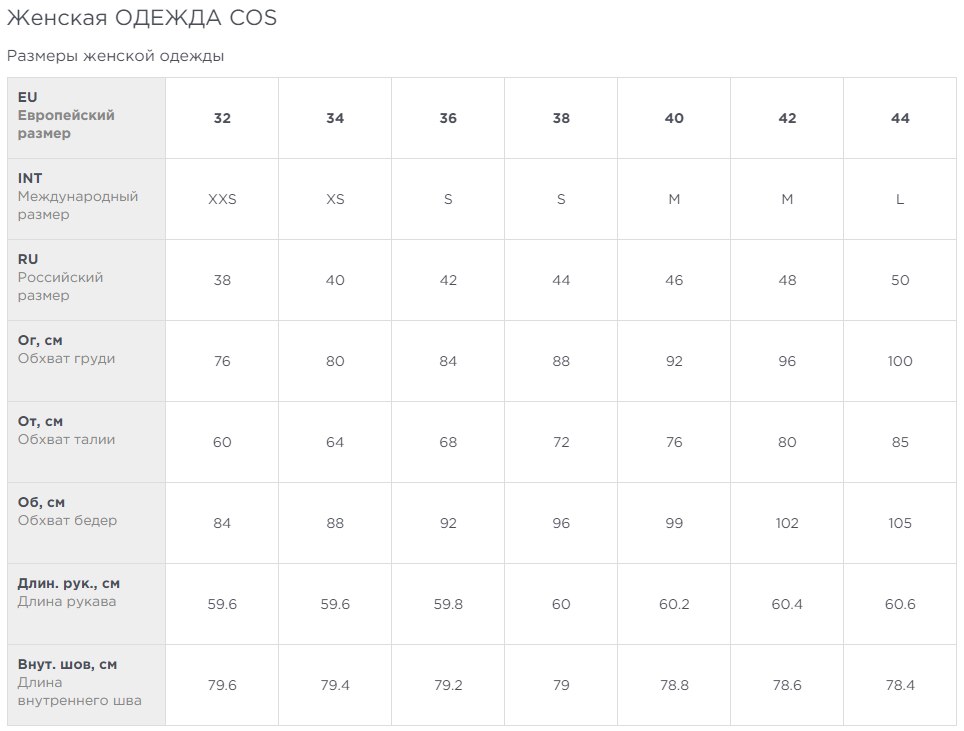The image size is (964, 731).
Task: Select bust measurement 100 cell
Action: 900,361
